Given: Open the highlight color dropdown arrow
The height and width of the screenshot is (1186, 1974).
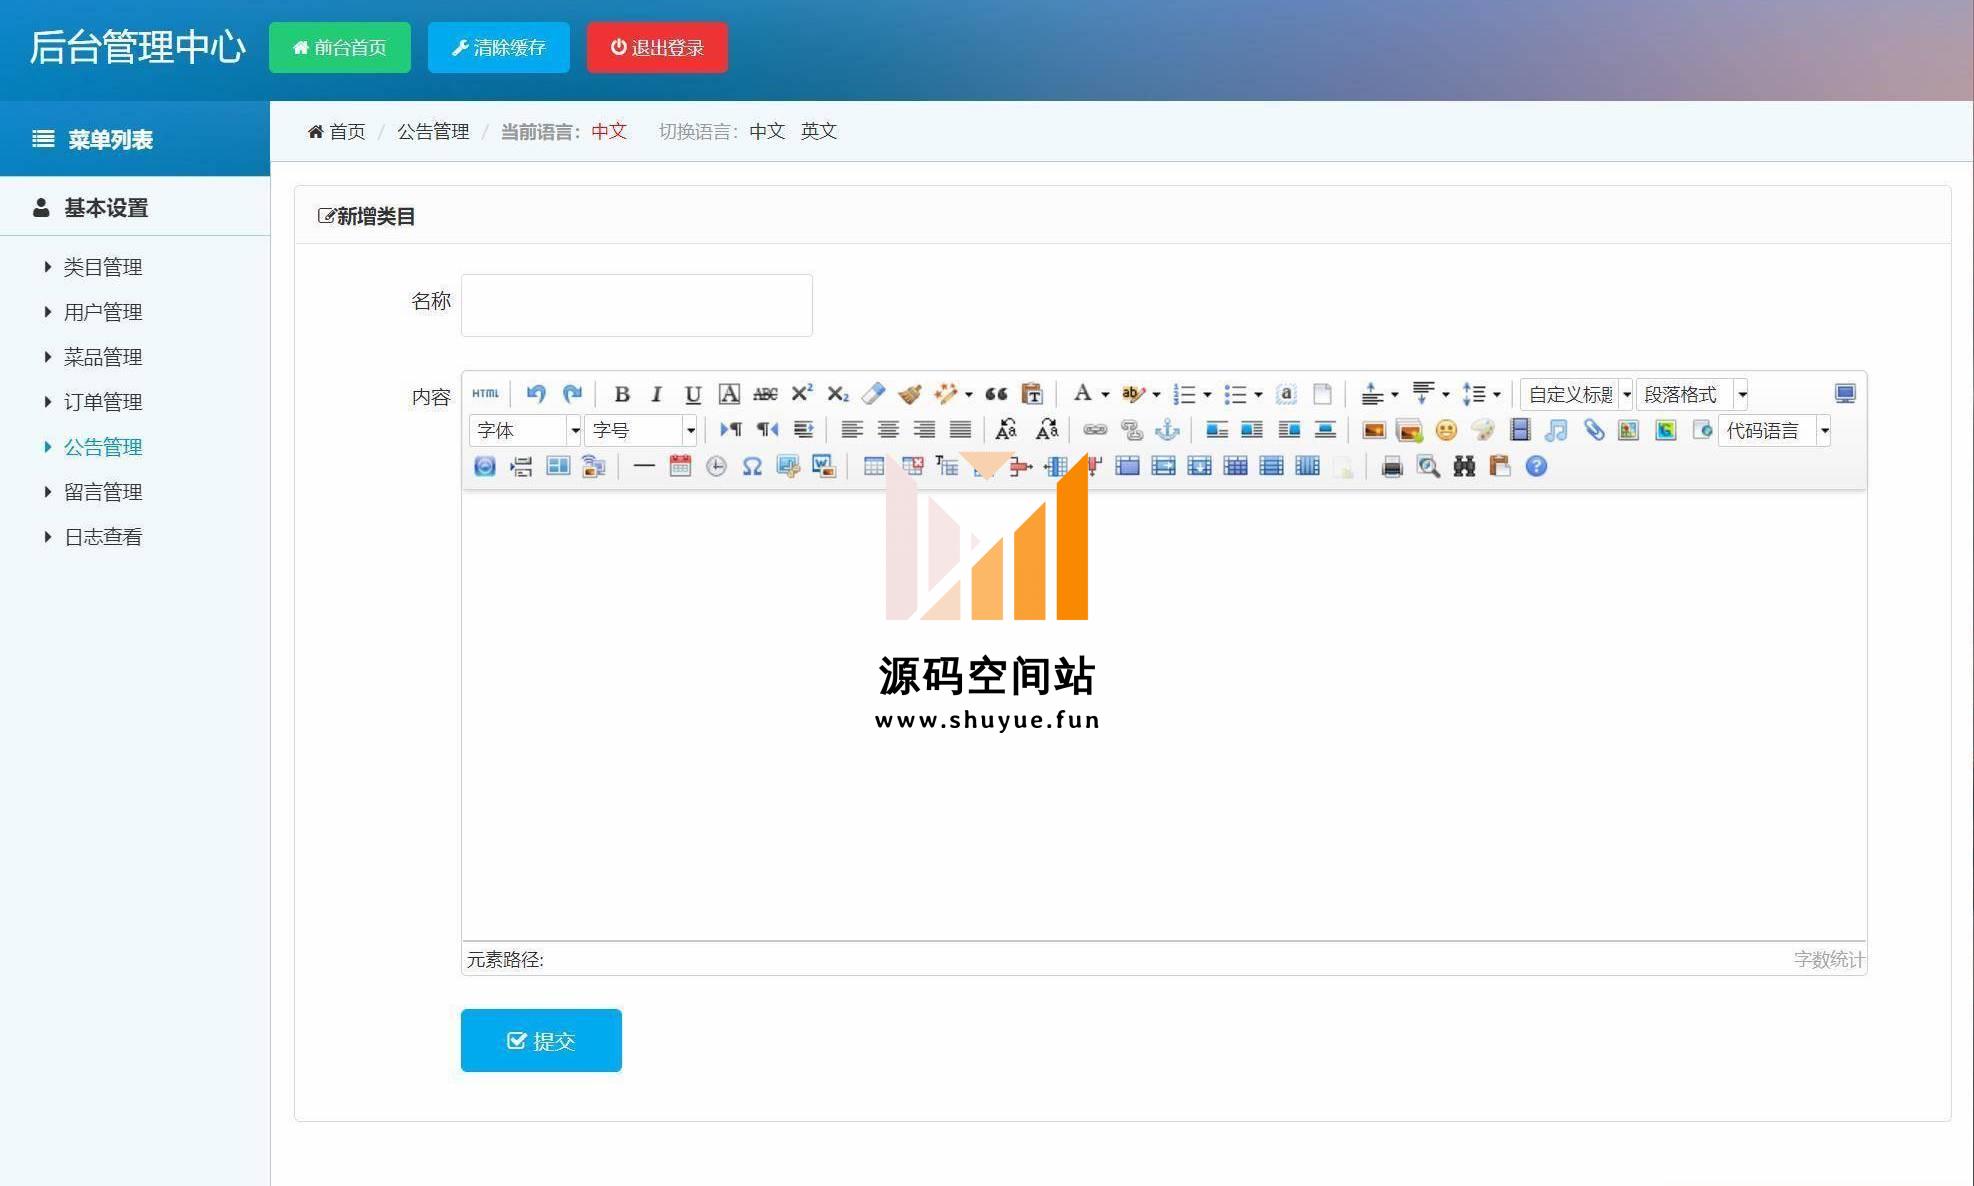Looking at the screenshot, I should (x=1157, y=395).
